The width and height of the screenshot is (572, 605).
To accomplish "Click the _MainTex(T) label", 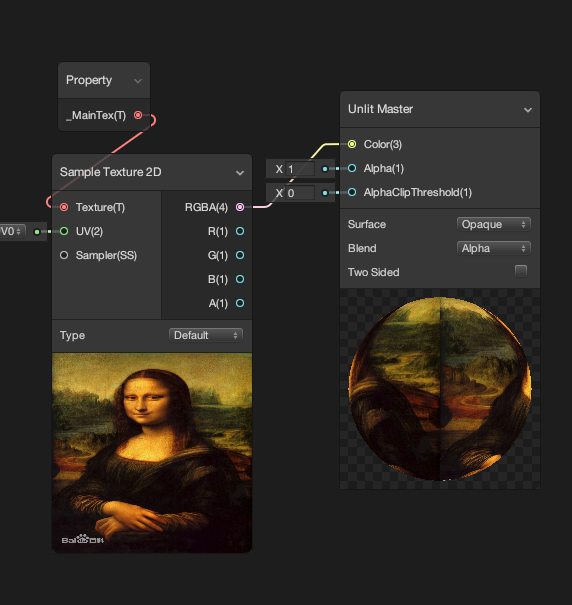I will (96, 115).
